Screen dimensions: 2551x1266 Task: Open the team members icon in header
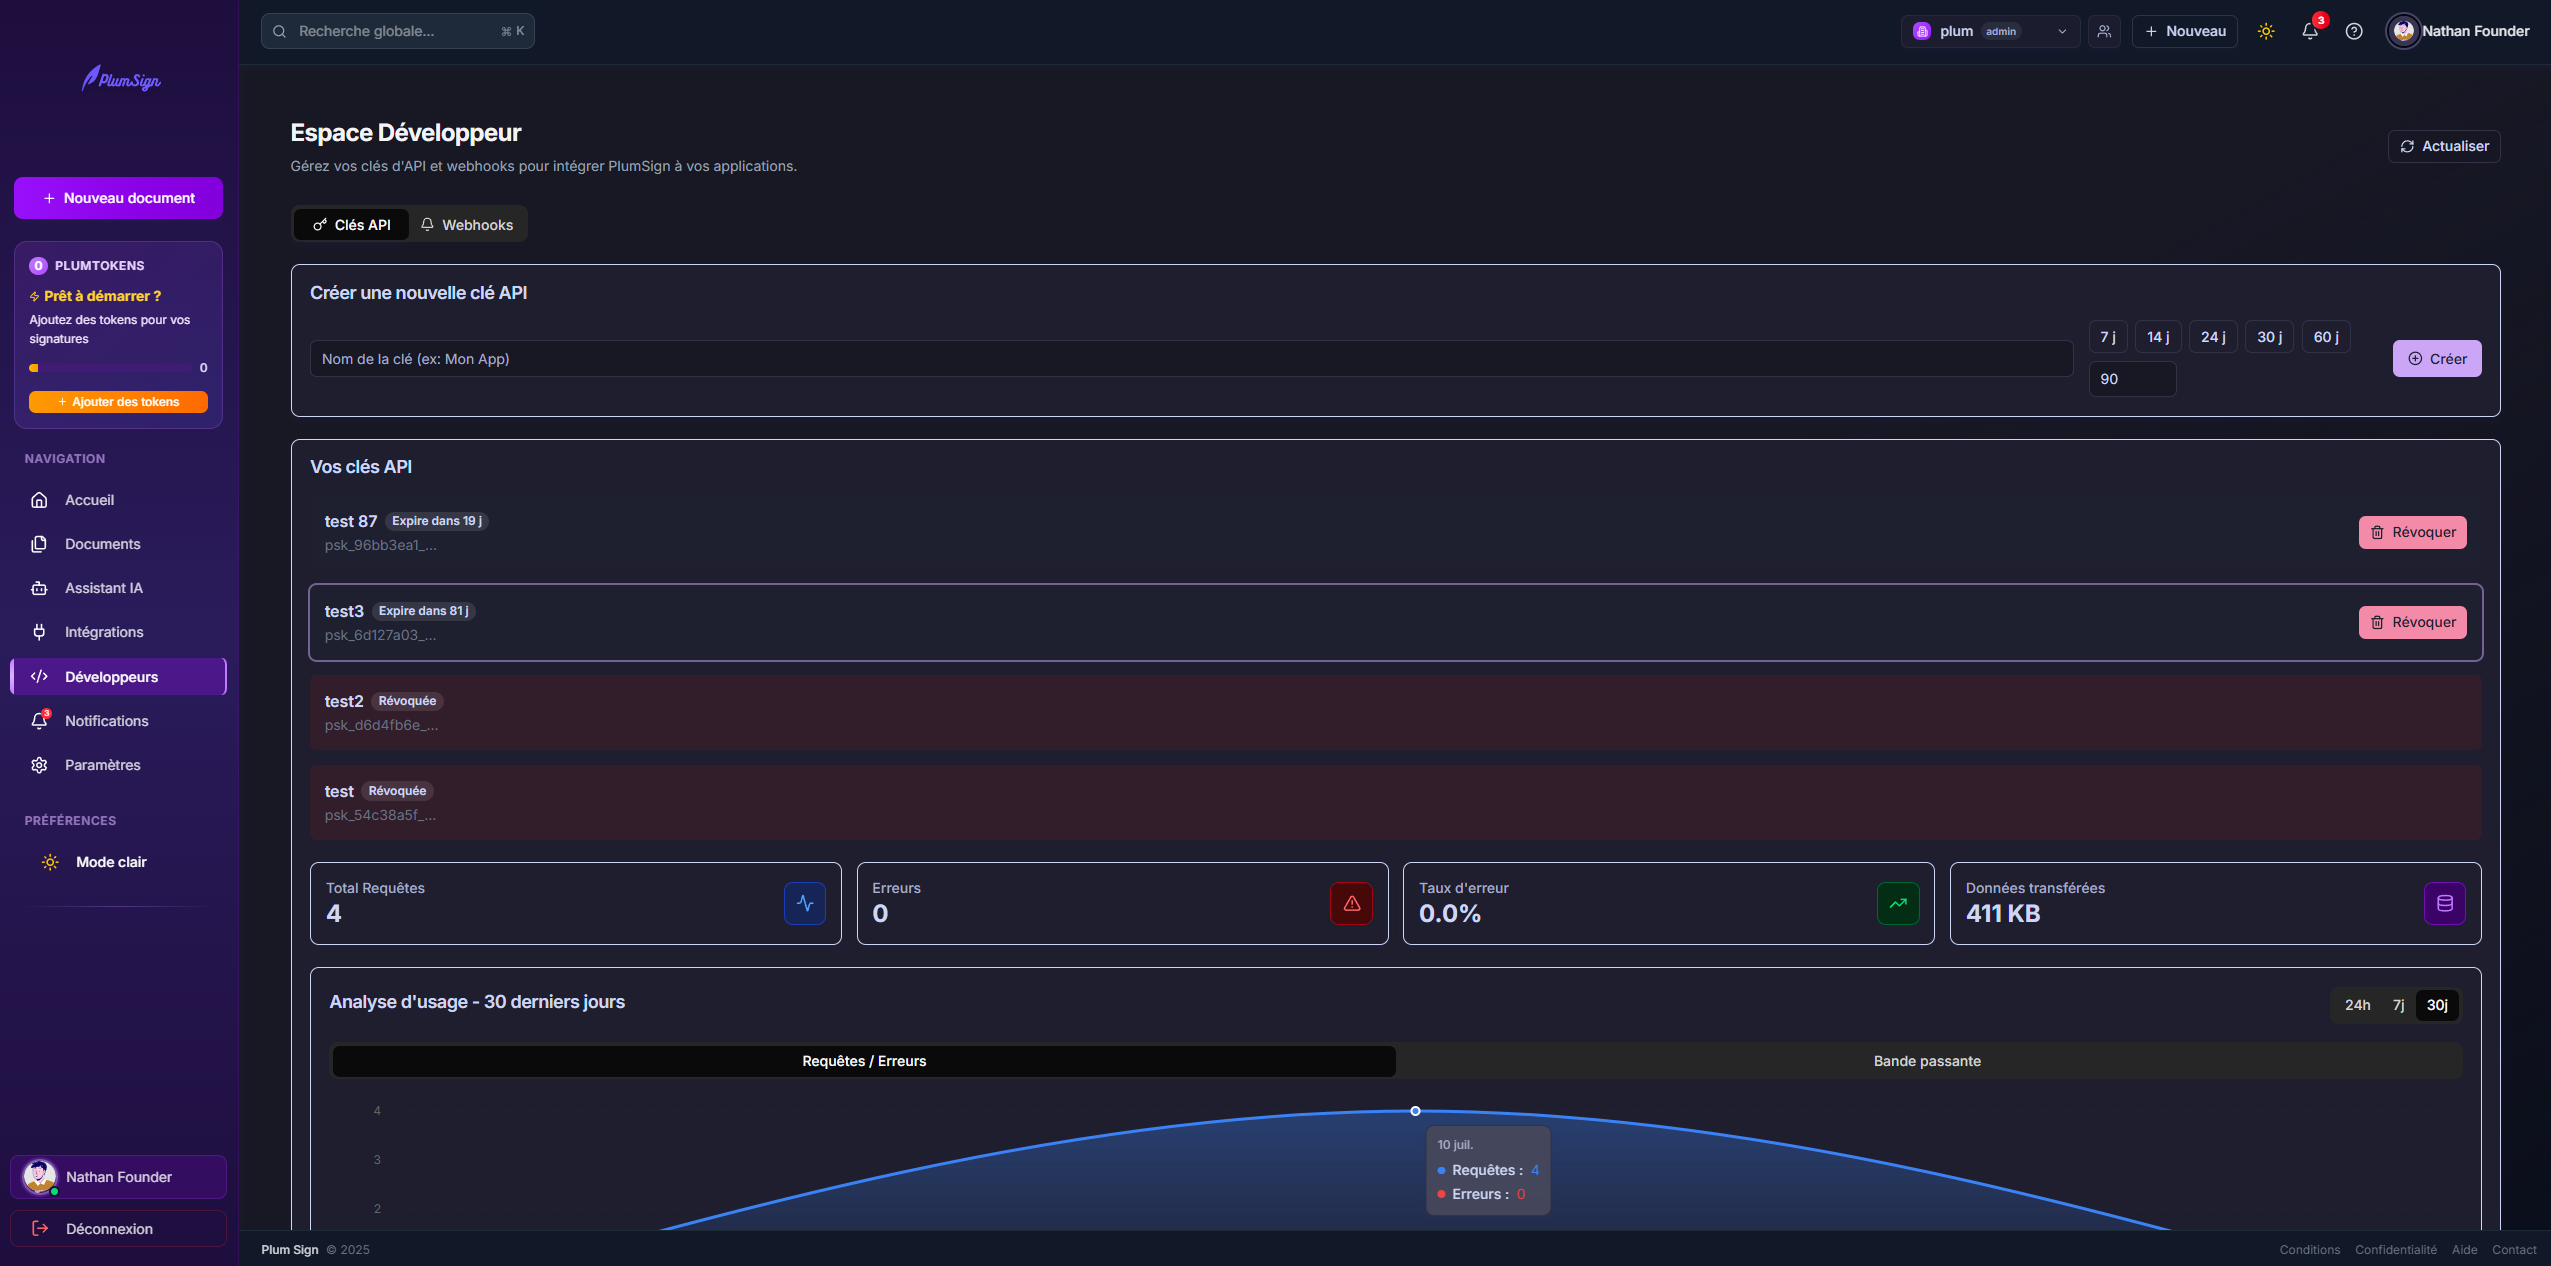2104,31
